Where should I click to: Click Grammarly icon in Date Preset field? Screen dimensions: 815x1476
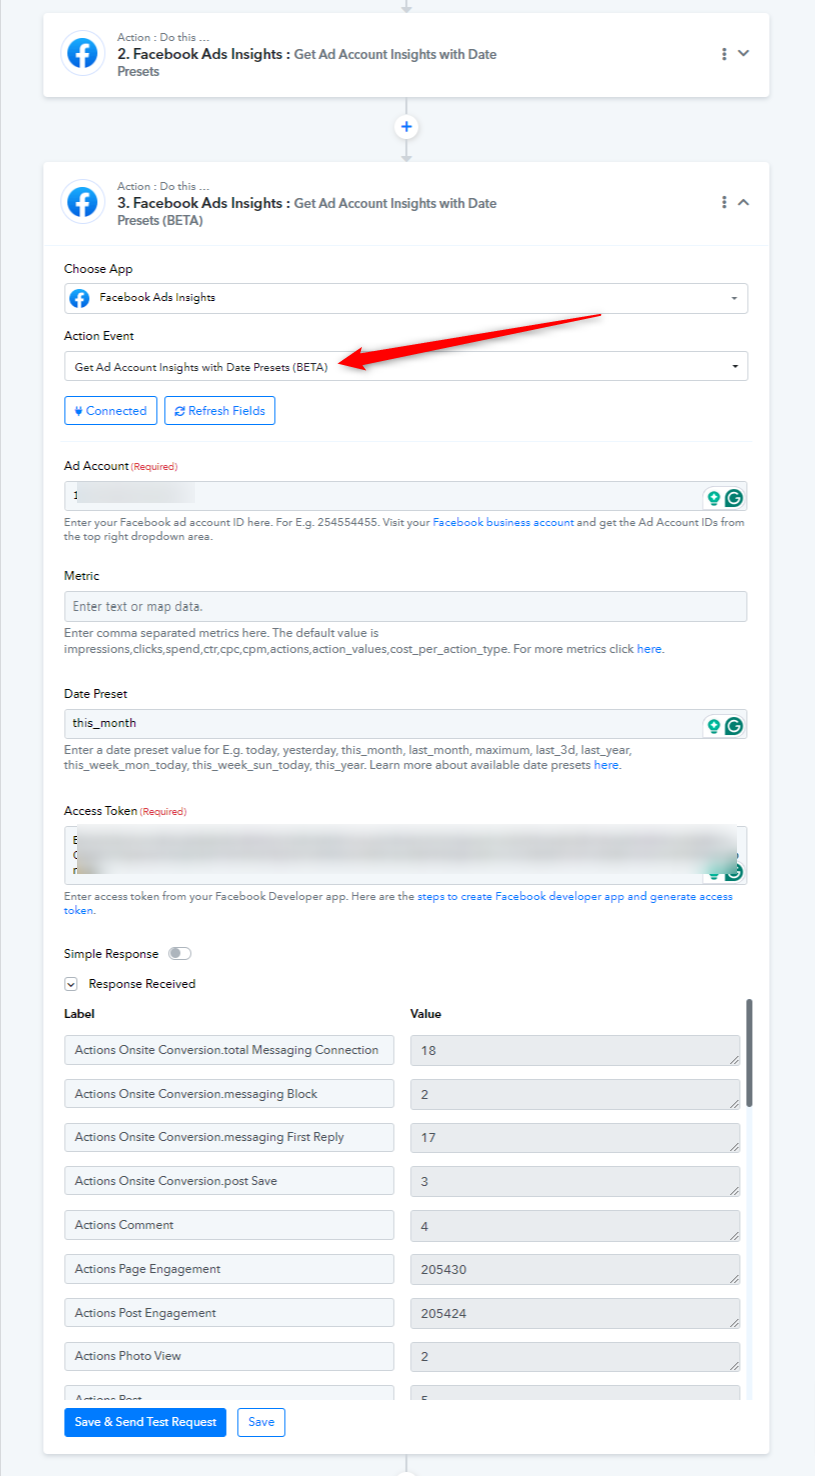pyautogui.click(x=734, y=725)
